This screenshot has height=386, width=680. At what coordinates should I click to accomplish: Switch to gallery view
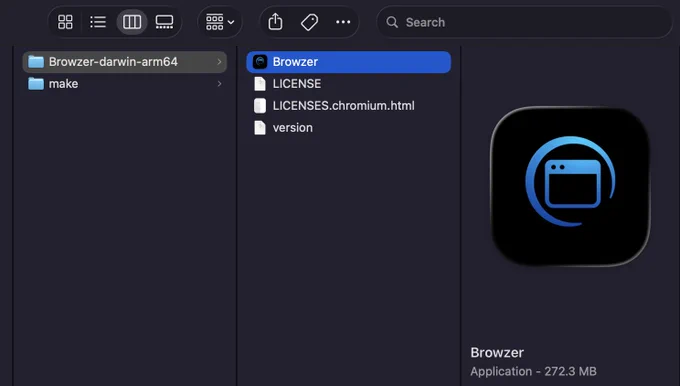tap(164, 22)
